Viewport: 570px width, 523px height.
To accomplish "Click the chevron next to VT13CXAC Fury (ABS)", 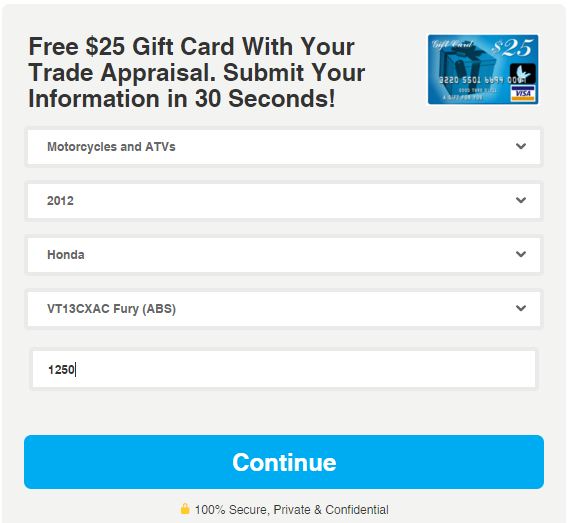I will coord(521,308).
